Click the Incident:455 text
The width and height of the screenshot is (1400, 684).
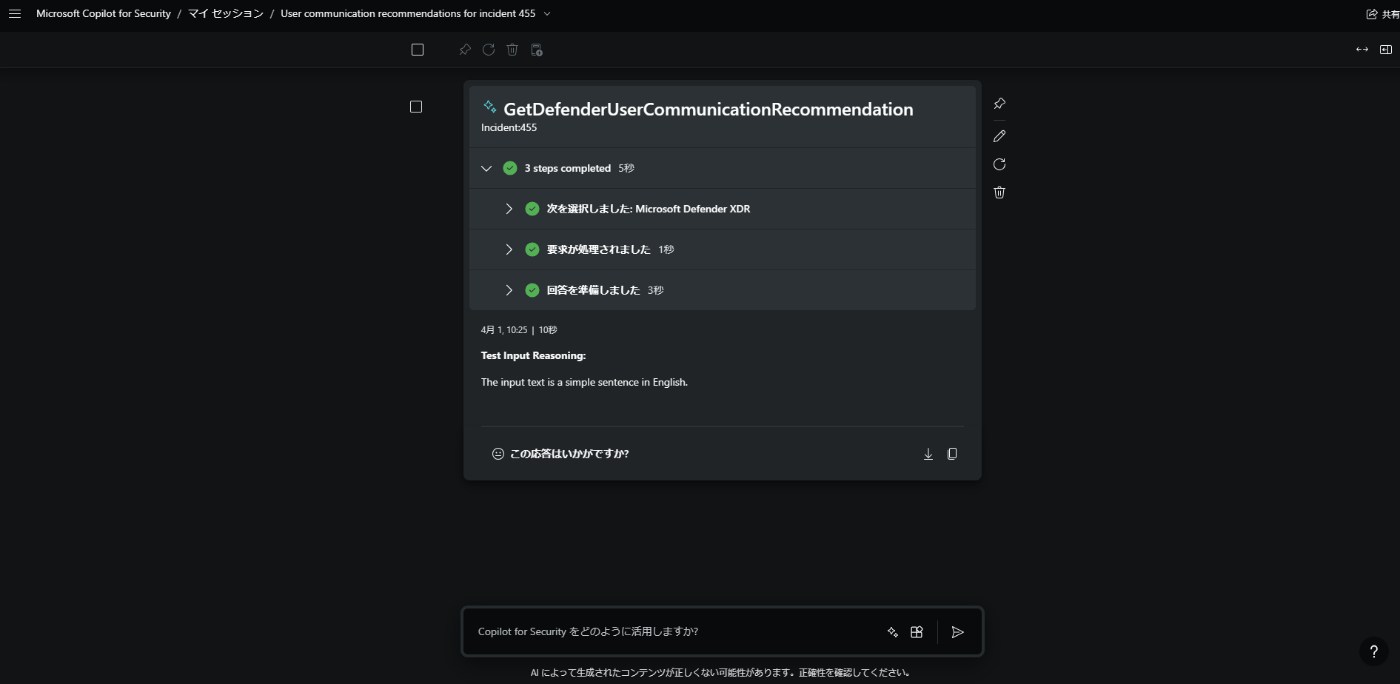509,128
